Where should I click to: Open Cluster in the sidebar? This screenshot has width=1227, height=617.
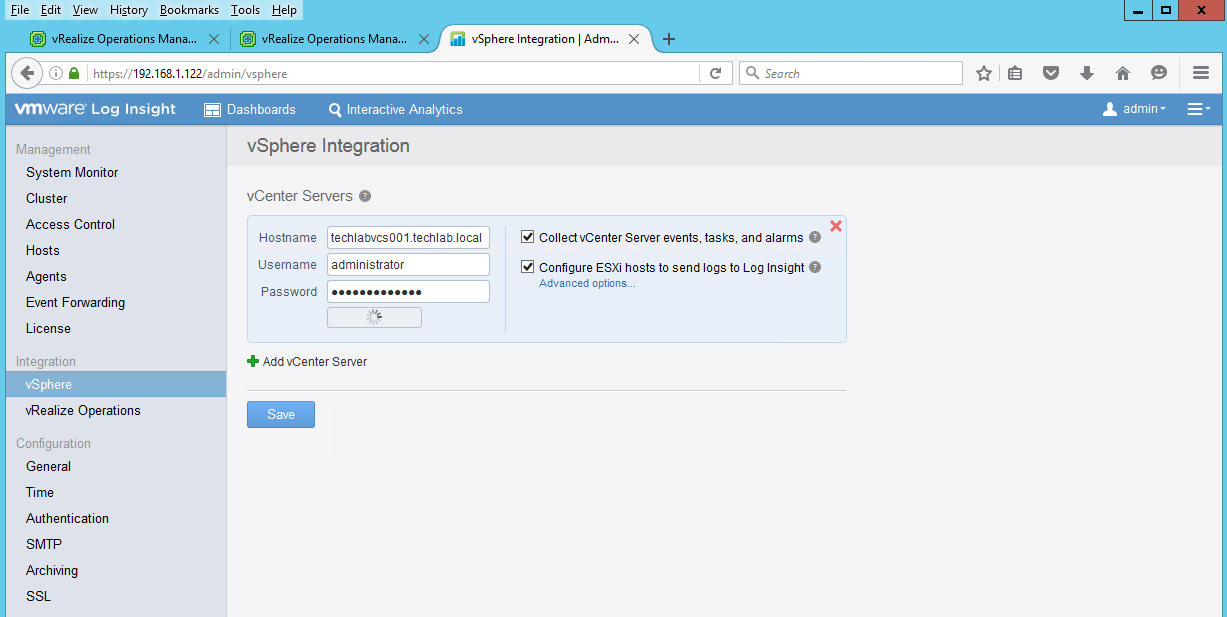pos(47,198)
